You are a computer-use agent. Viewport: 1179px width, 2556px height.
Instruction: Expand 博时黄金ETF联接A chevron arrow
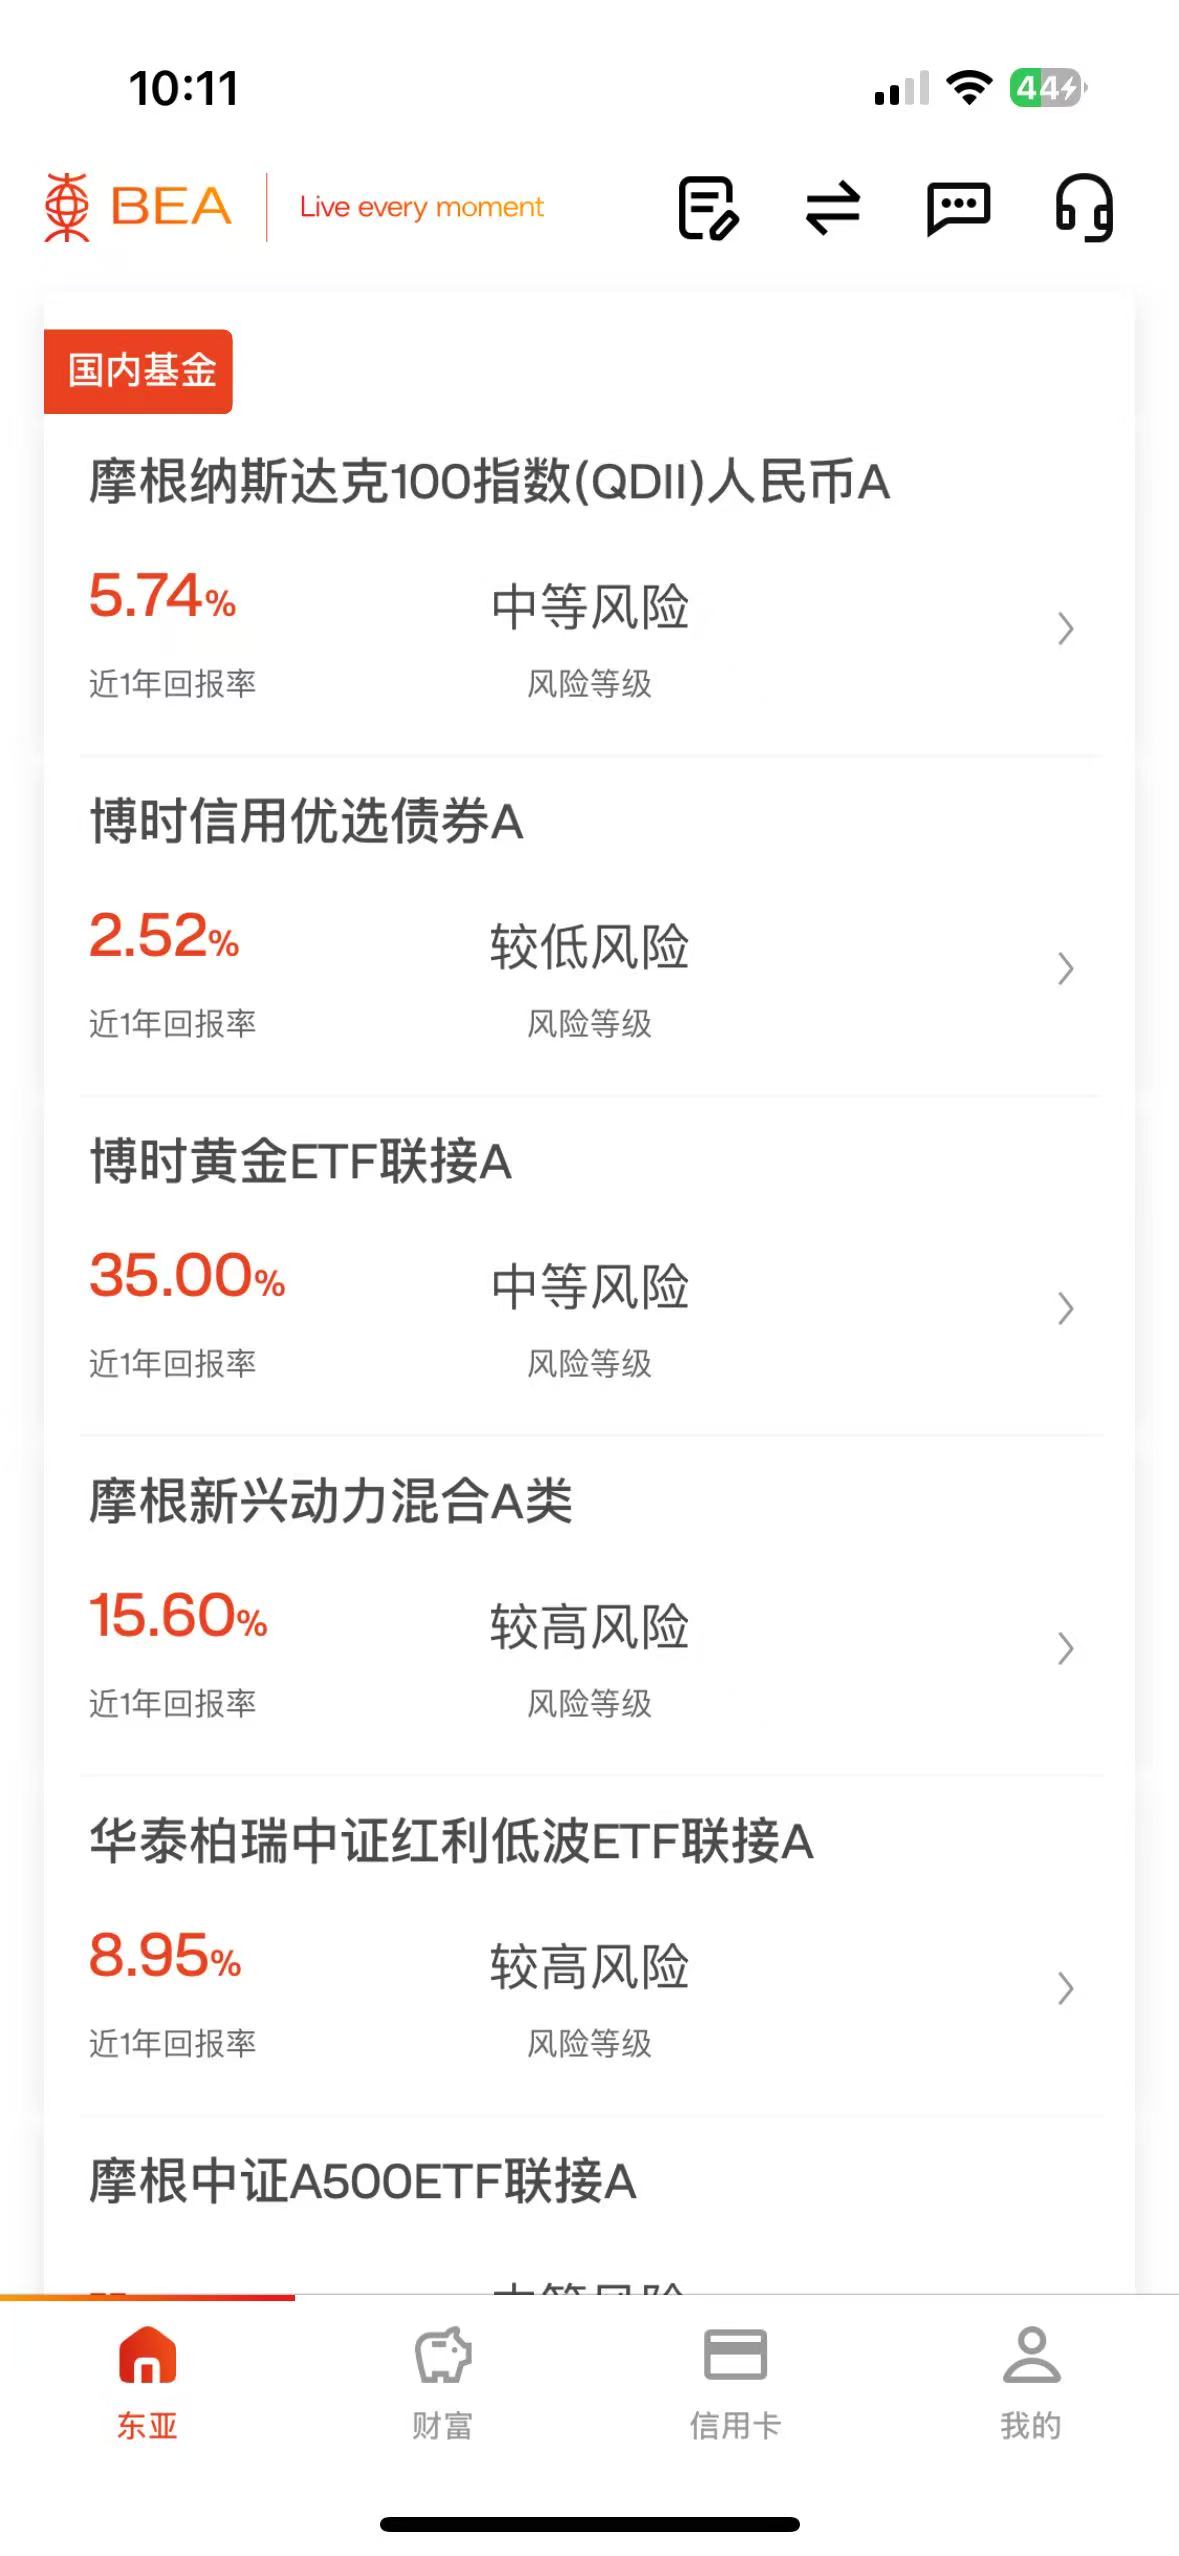(x=1065, y=1308)
